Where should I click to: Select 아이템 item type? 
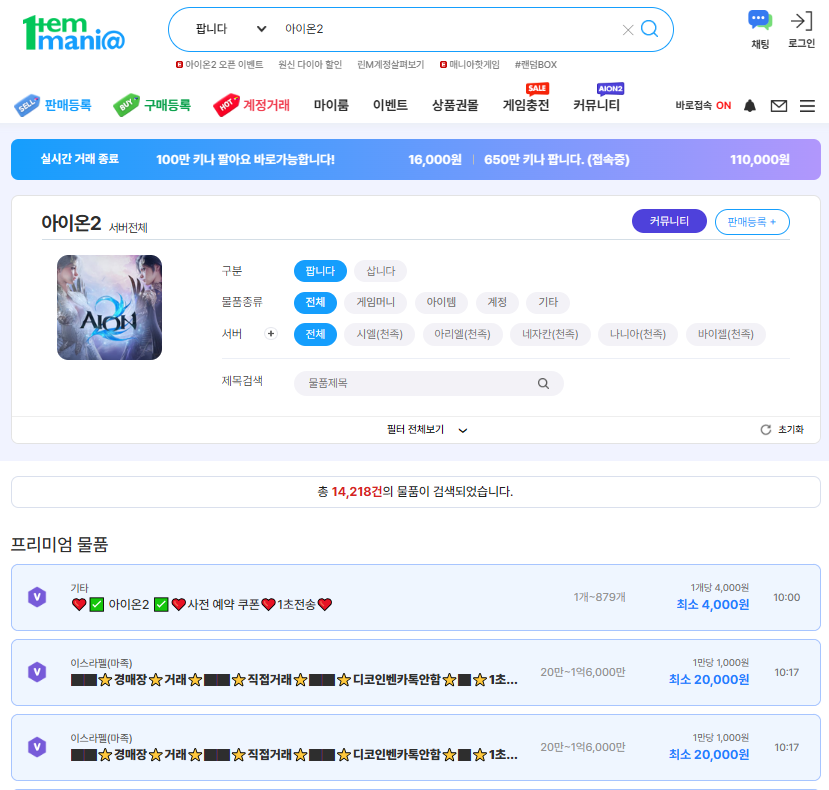coord(441,302)
